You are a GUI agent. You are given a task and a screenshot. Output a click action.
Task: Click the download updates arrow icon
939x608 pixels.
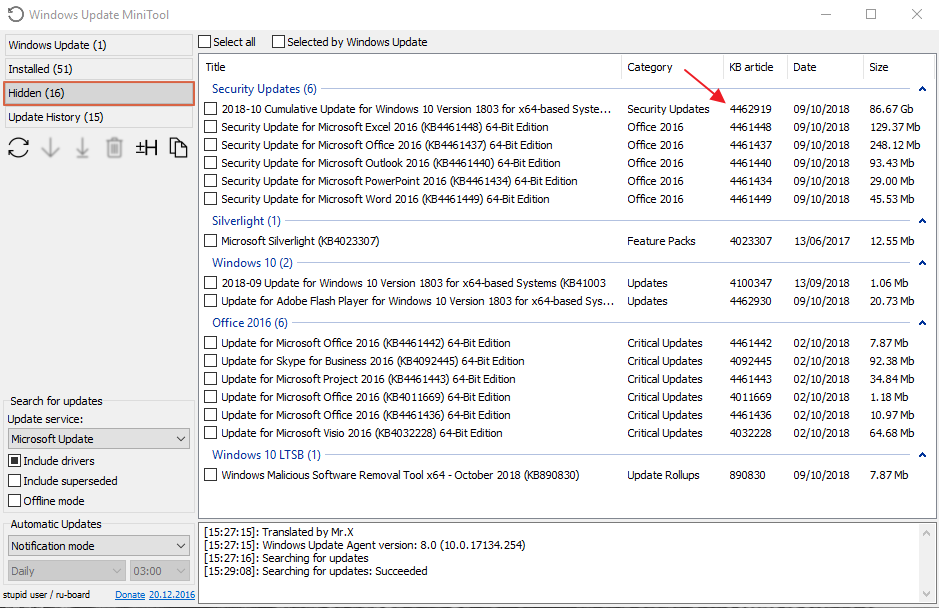coord(51,147)
